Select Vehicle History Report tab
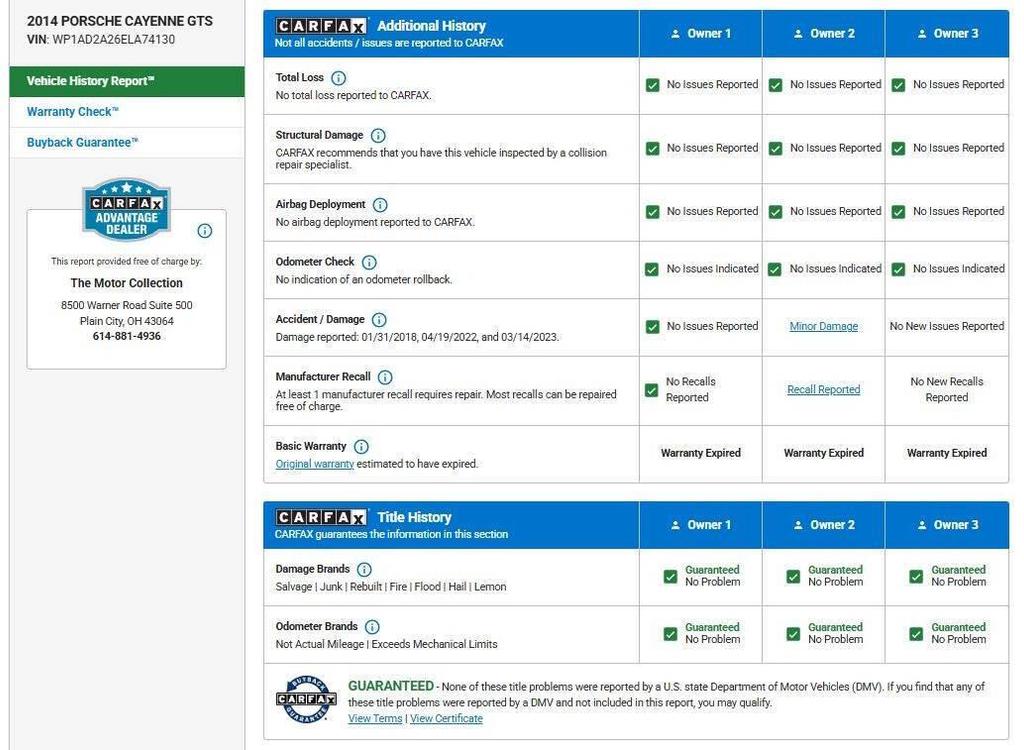1024x750 pixels. (126, 81)
